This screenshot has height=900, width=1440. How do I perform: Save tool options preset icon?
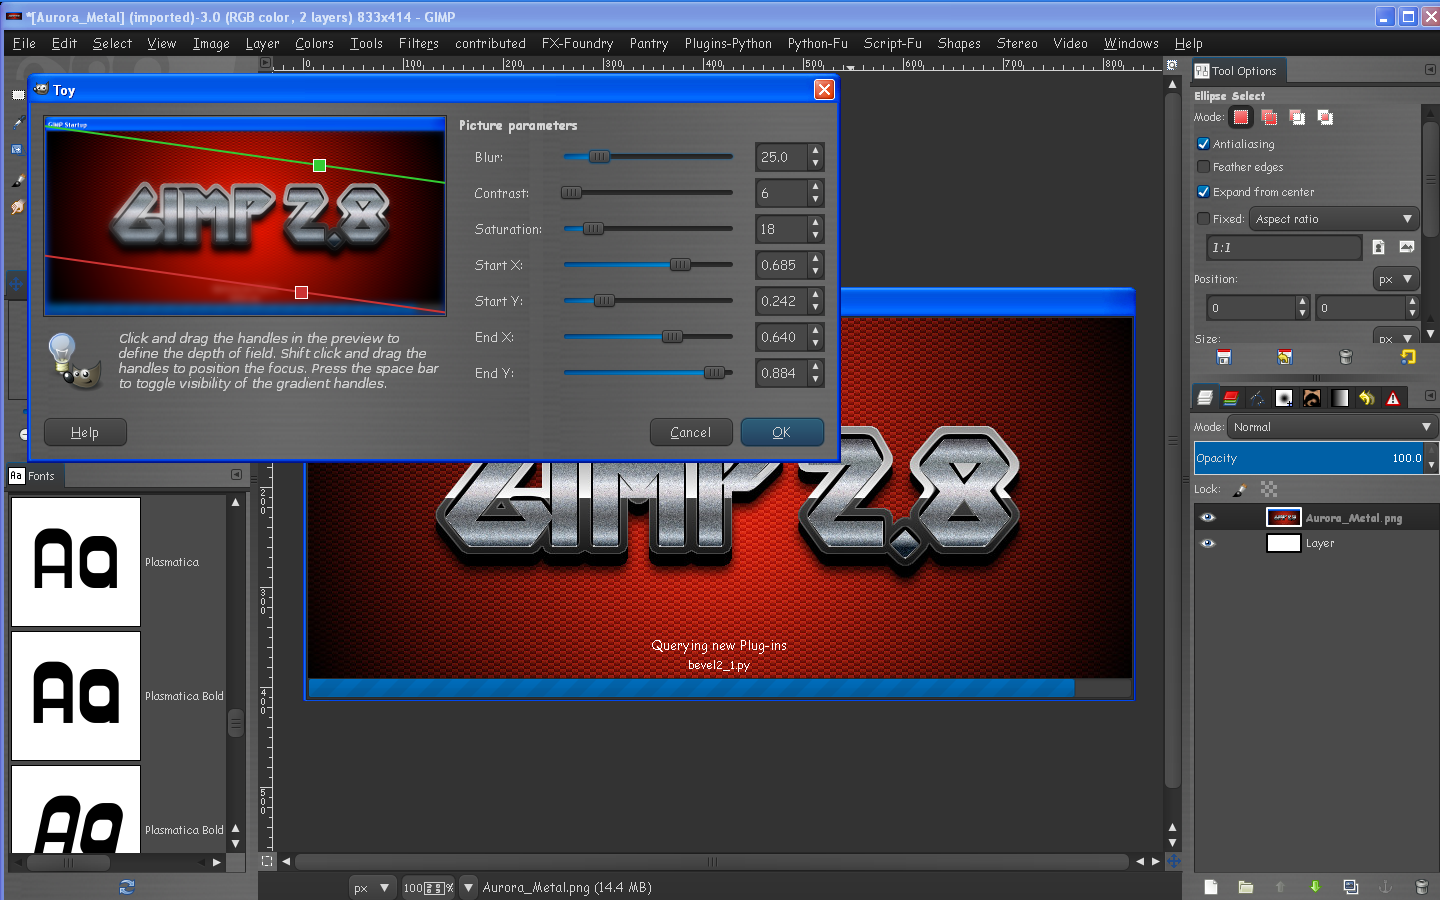[1223, 357]
